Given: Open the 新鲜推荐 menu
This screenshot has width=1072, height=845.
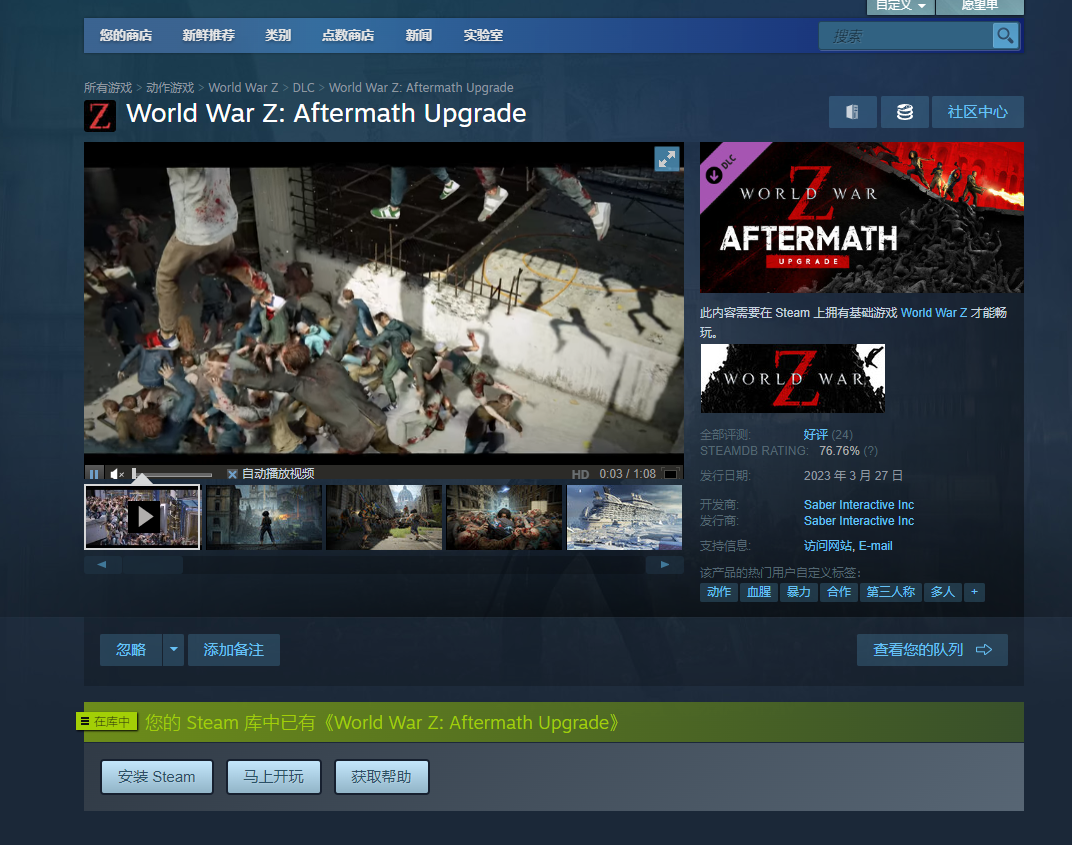Looking at the screenshot, I should pos(208,35).
